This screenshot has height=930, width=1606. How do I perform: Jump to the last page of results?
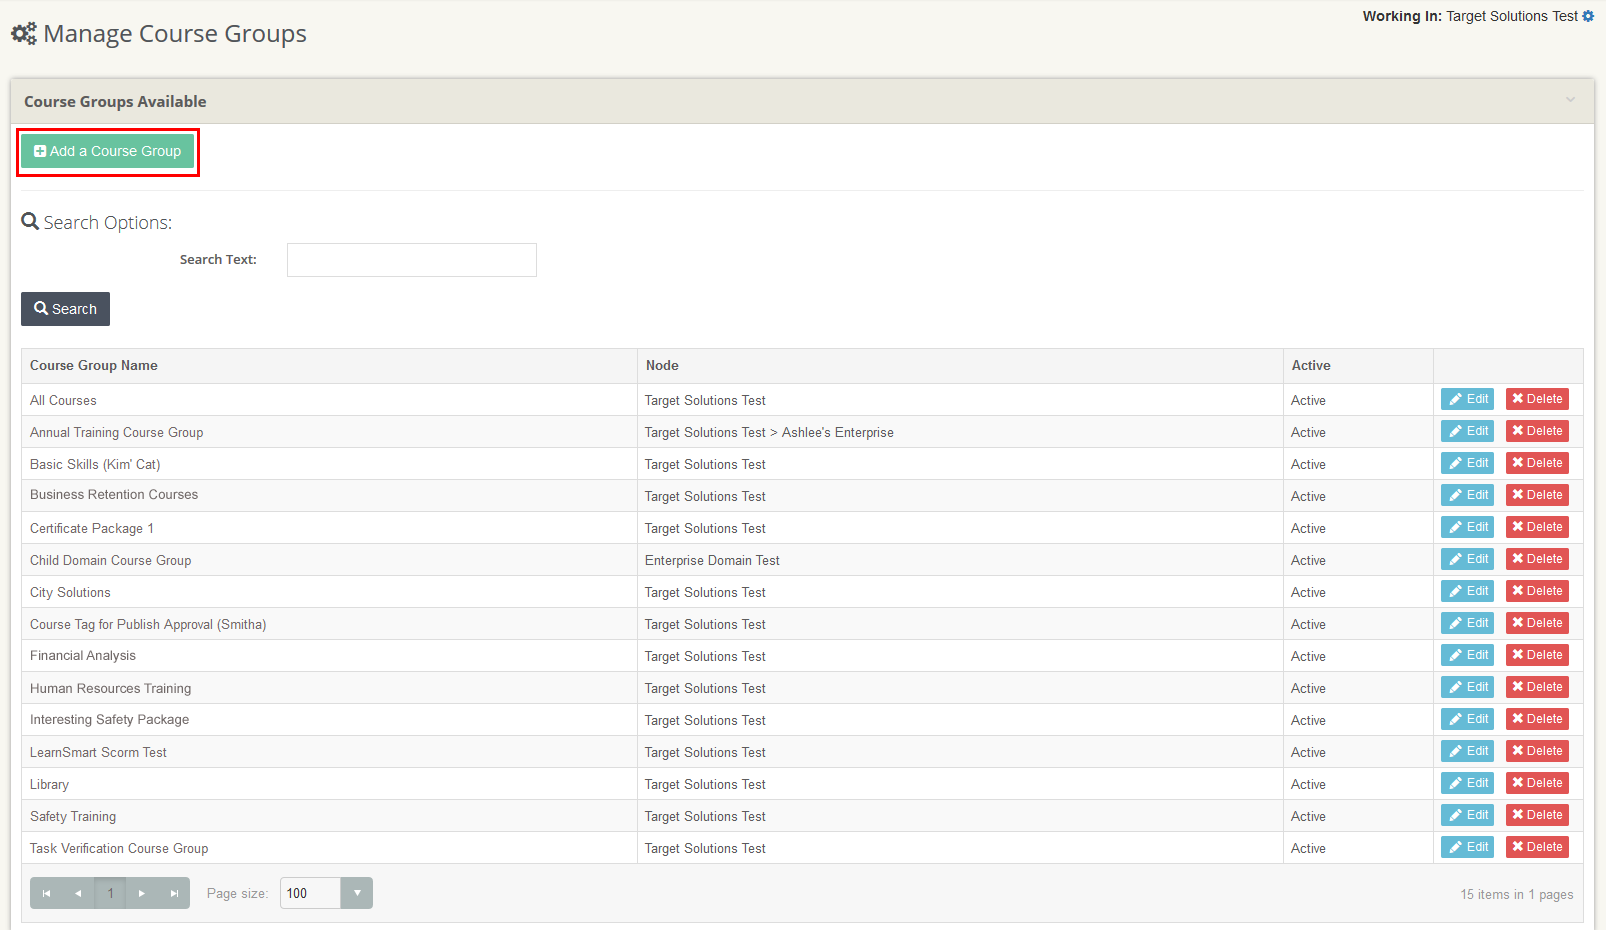(x=174, y=893)
